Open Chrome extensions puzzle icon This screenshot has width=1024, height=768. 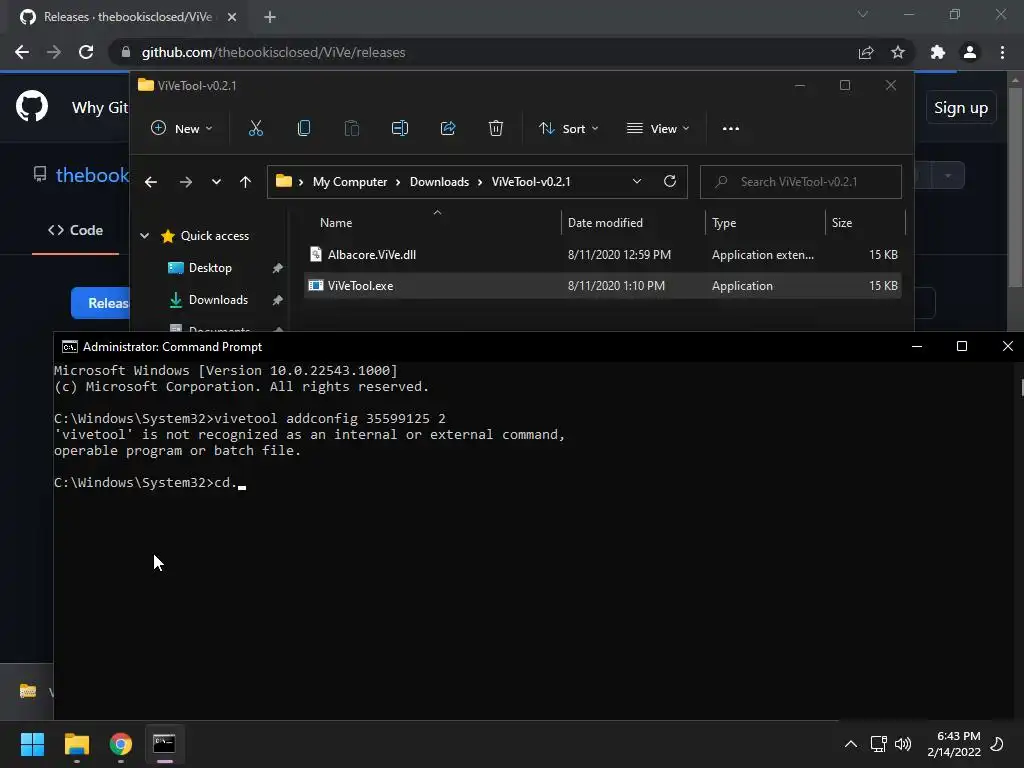click(938, 52)
